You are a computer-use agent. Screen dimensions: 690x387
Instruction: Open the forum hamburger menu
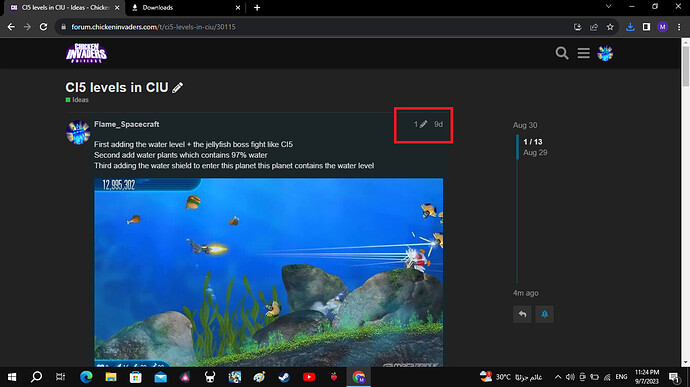click(584, 53)
